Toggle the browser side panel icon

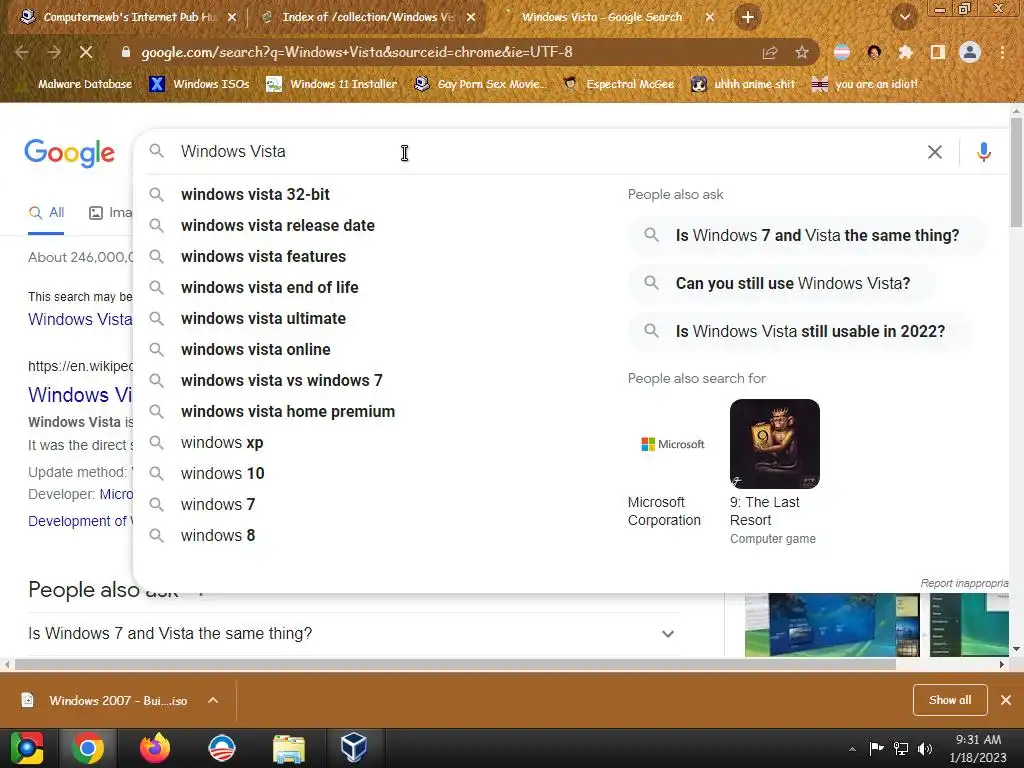[x=937, y=52]
